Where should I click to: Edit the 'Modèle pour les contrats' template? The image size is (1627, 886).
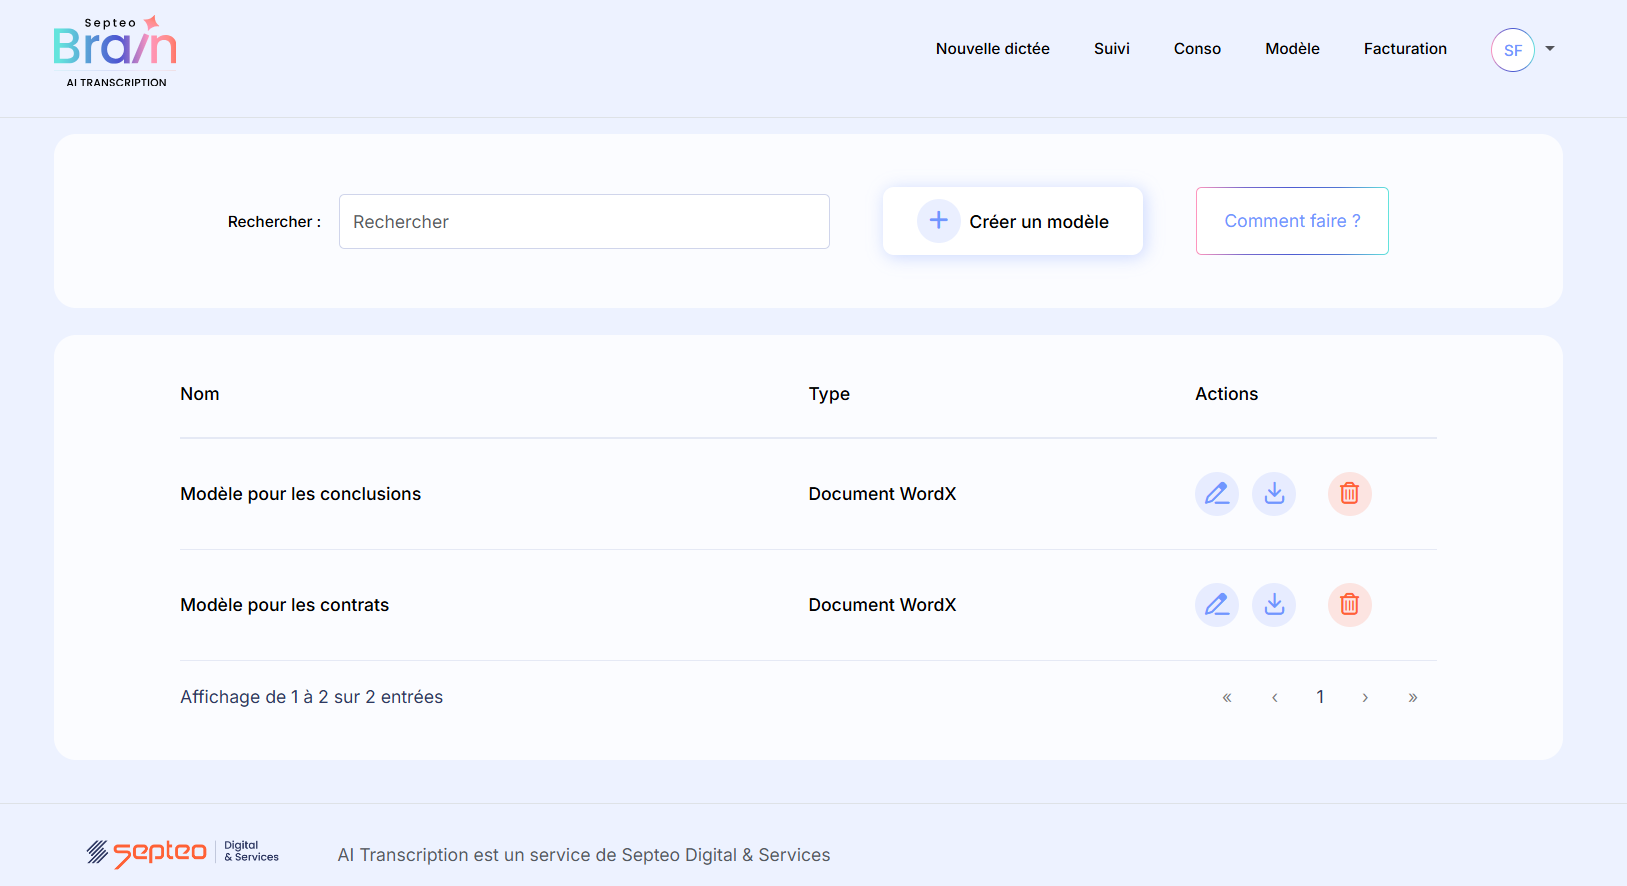click(x=1216, y=605)
